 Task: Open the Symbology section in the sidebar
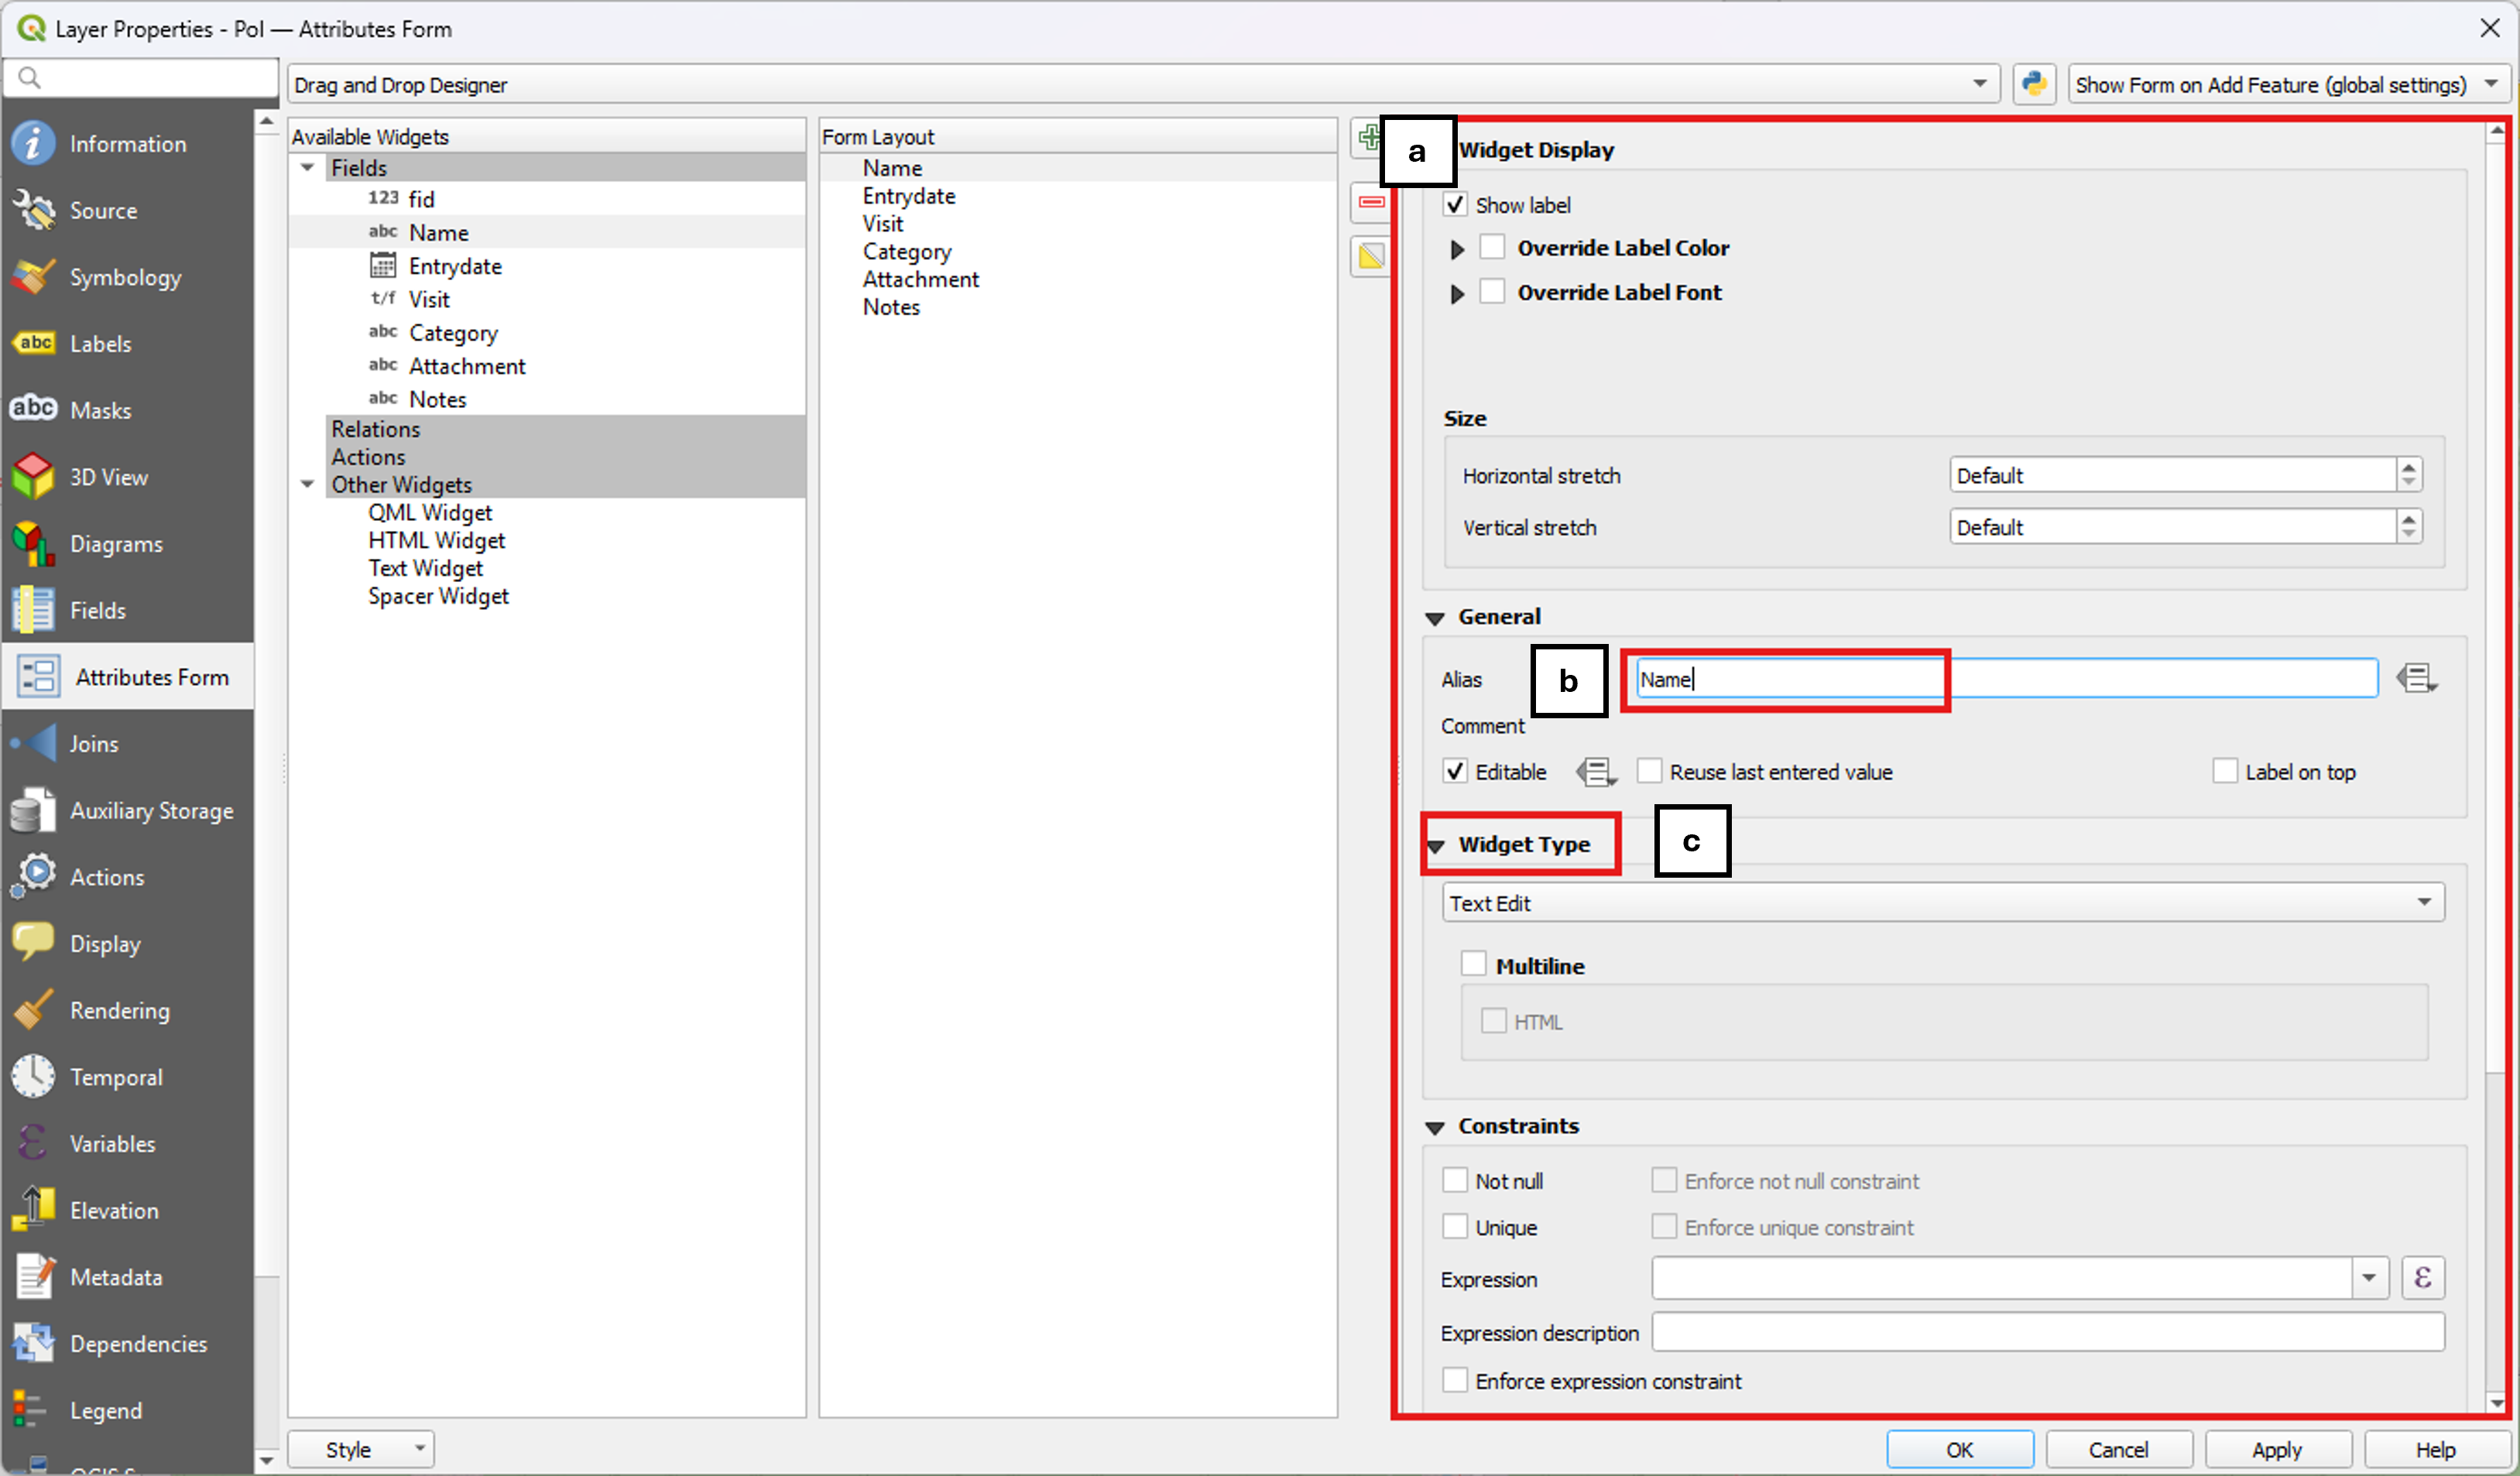click(125, 277)
